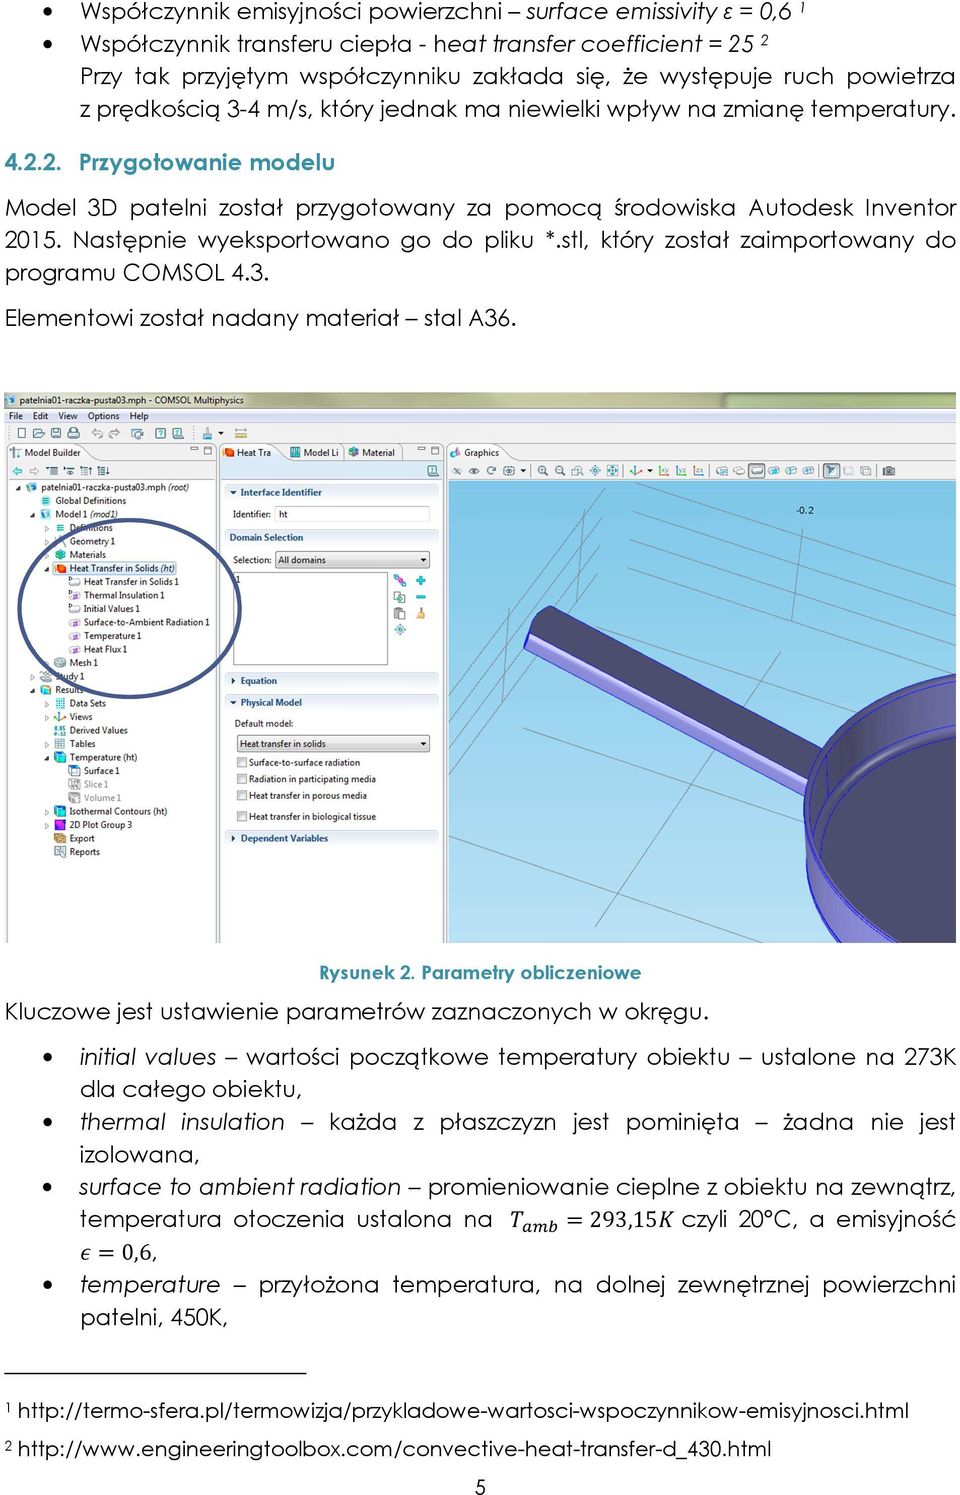Click the Redo arrow icon
Image resolution: width=960 pixels, height=1495 pixels.
(114, 433)
